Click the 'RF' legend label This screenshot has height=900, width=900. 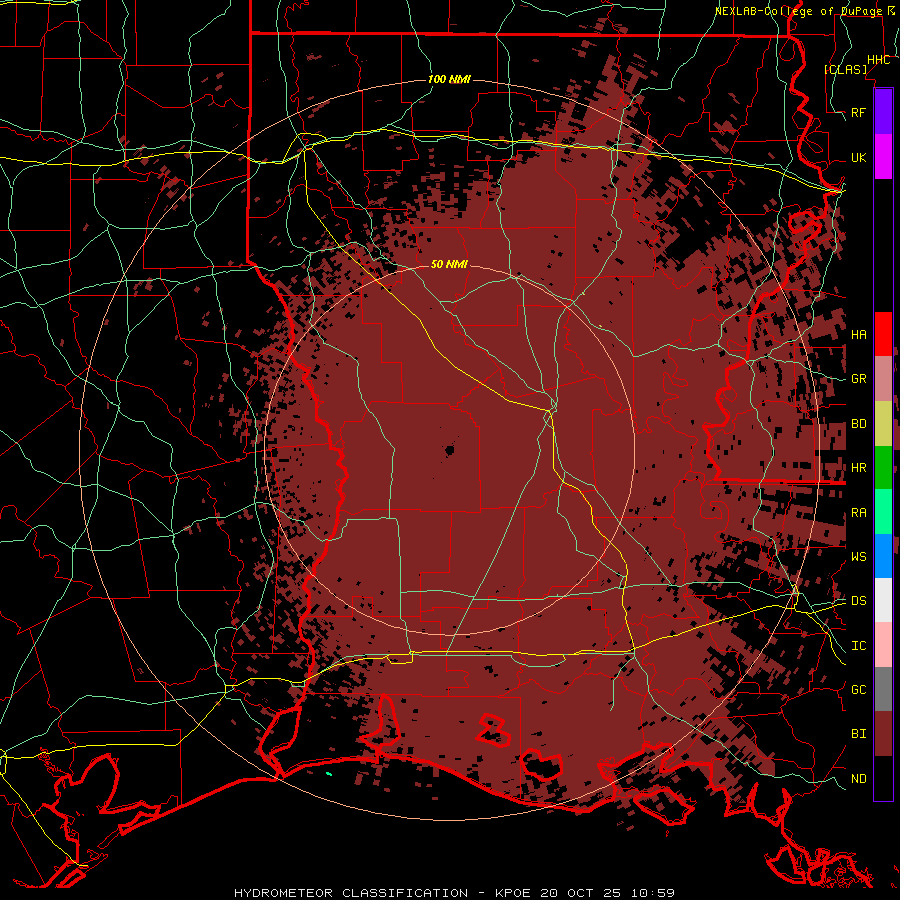click(859, 112)
